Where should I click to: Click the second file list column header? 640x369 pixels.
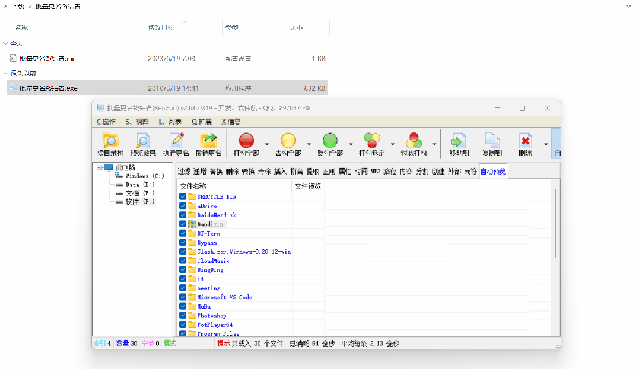308,186
